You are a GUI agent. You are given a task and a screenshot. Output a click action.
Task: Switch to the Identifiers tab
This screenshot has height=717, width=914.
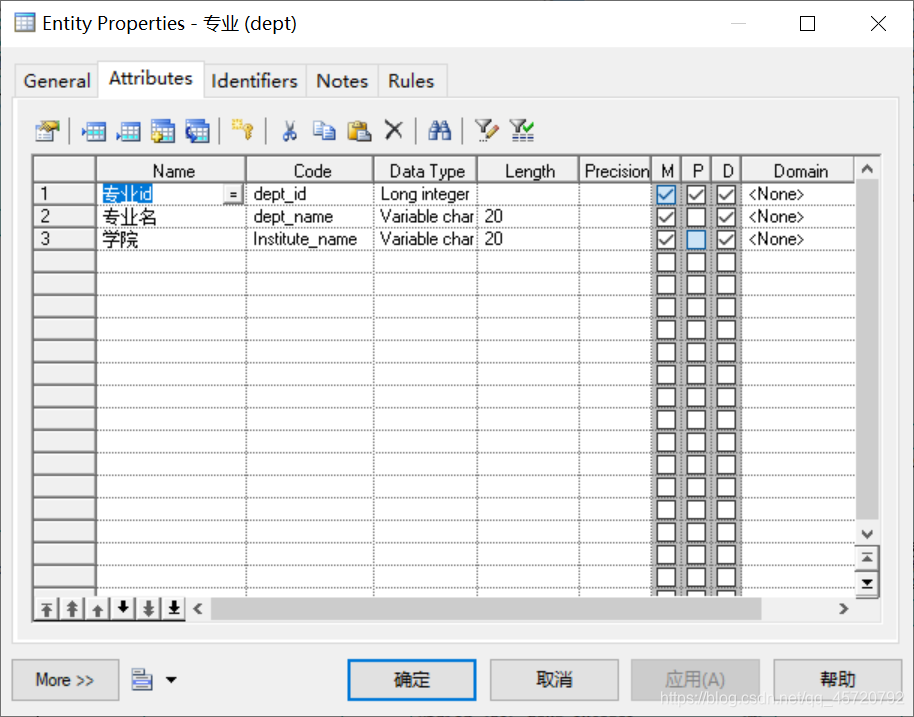coord(254,81)
